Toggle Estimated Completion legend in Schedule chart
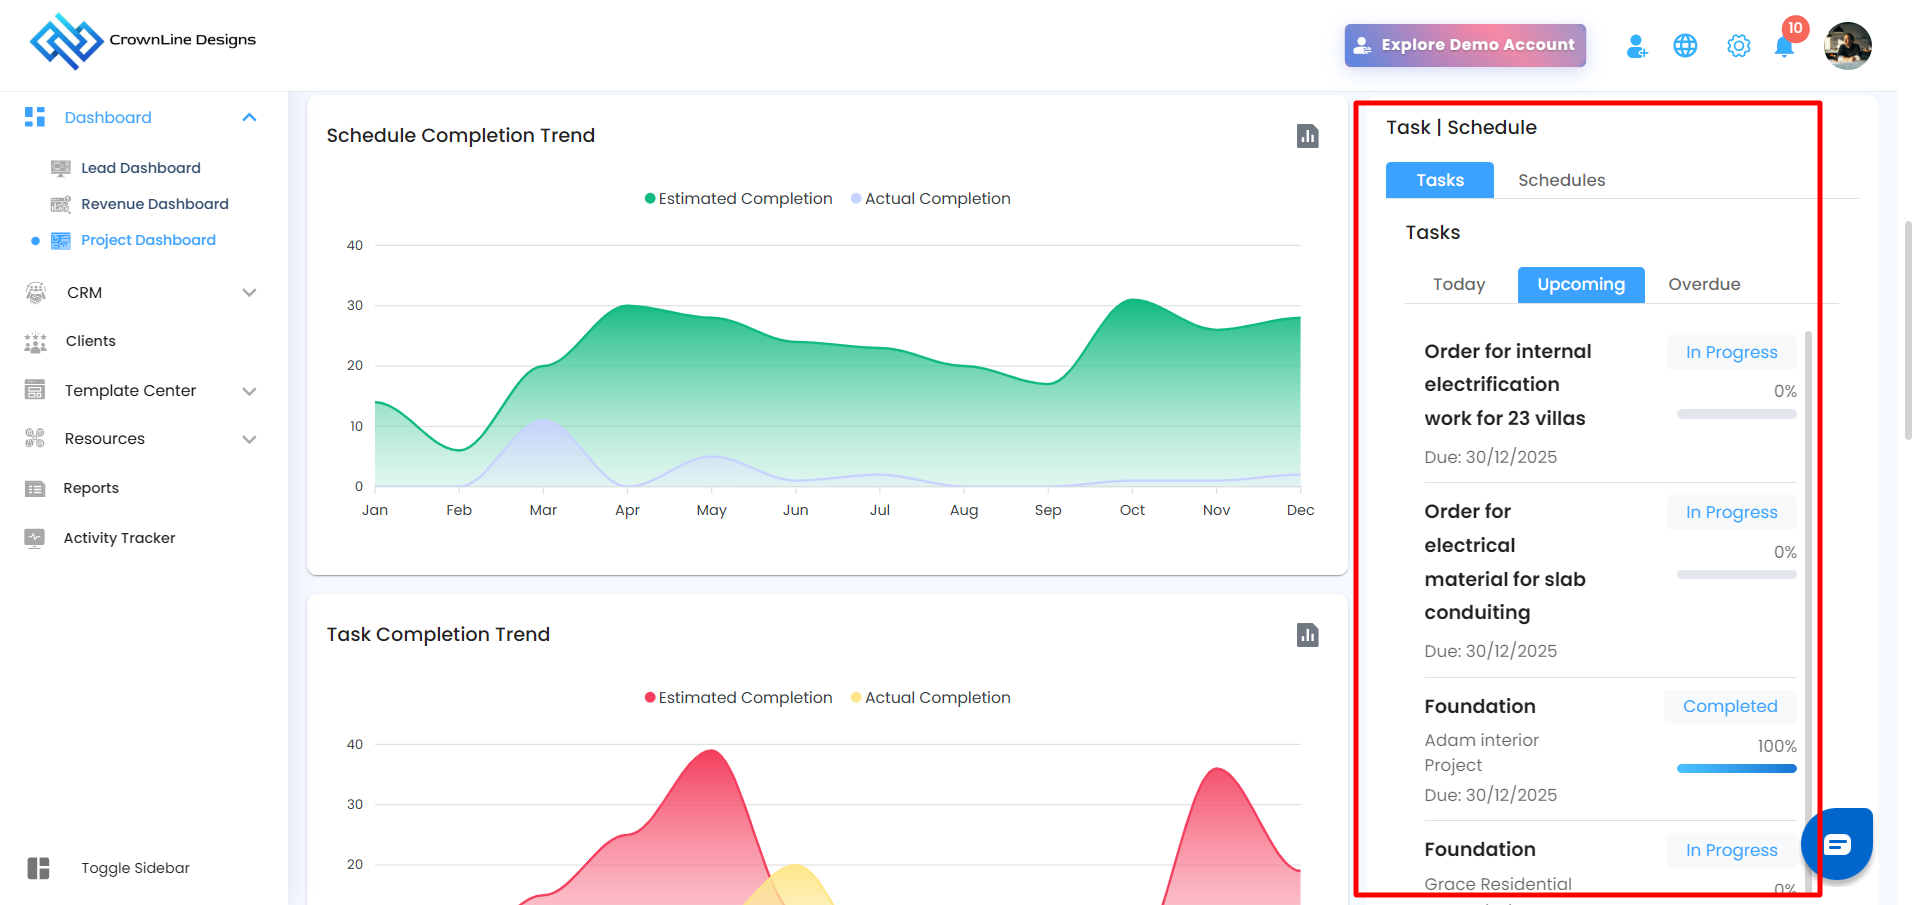Image resolution: width=1920 pixels, height=905 pixels. [738, 199]
